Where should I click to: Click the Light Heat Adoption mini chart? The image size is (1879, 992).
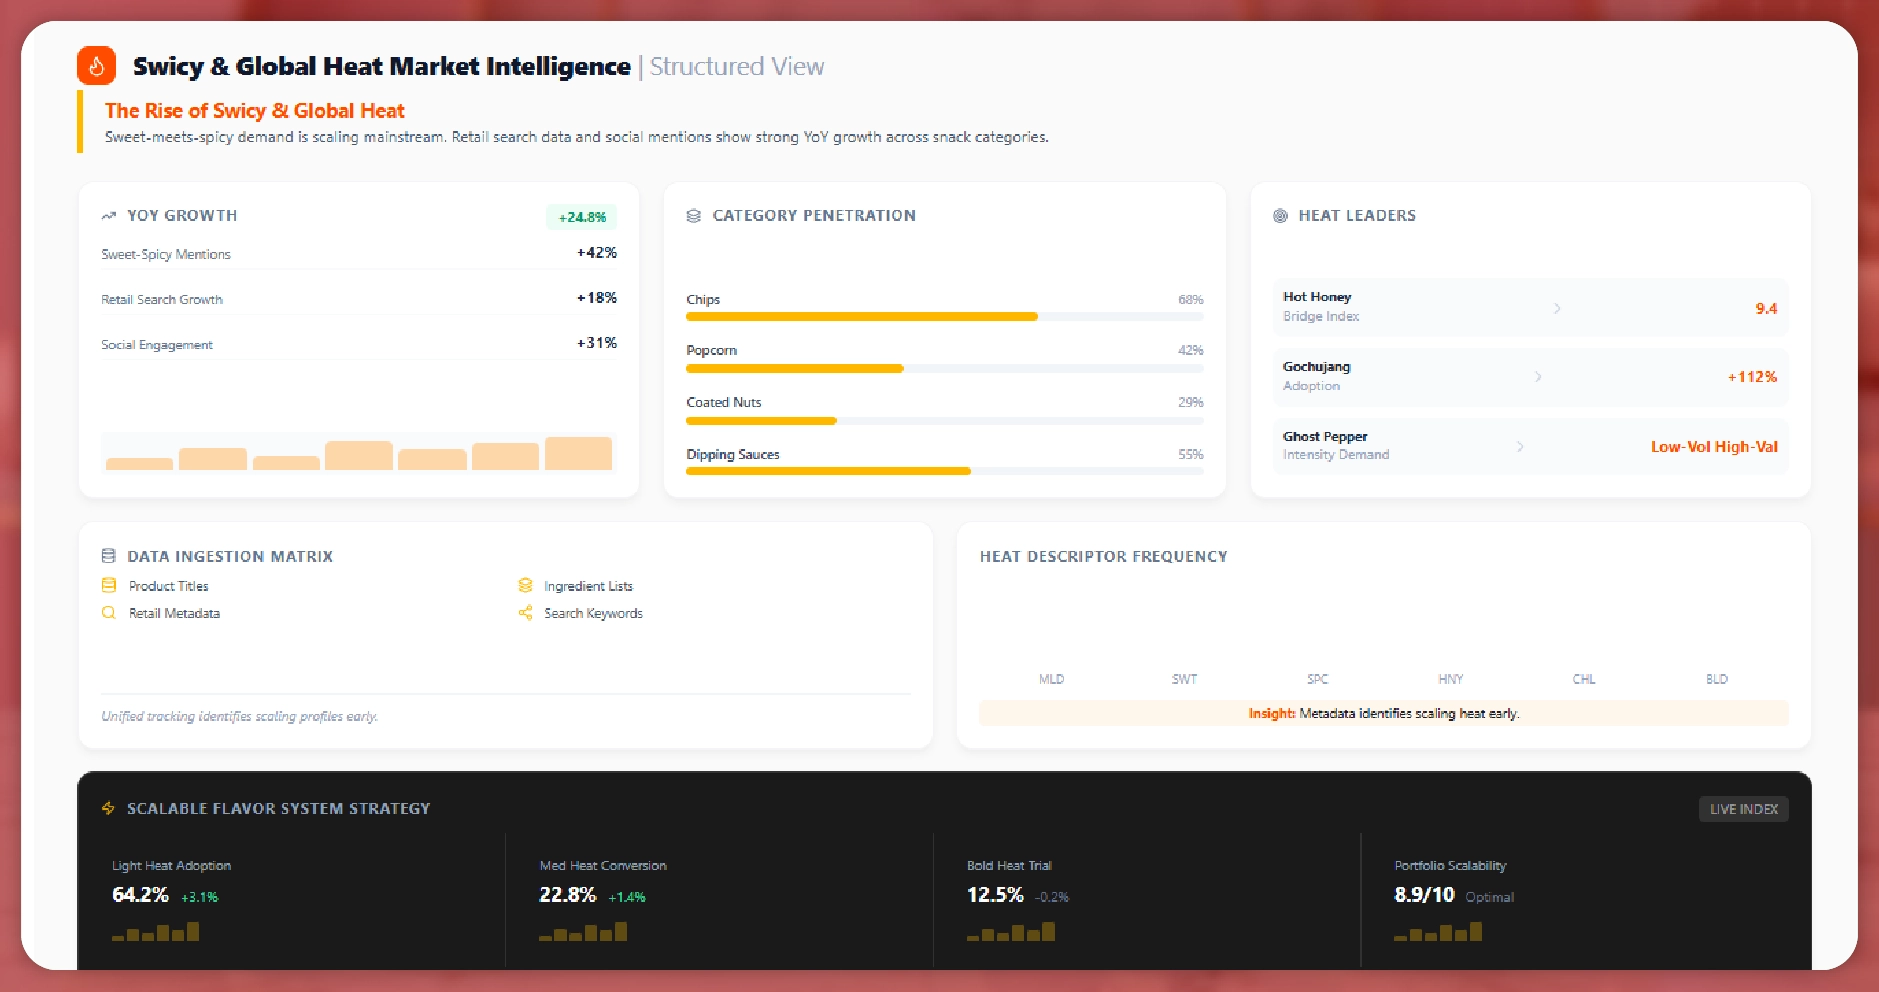pyautogui.click(x=156, y=932)
